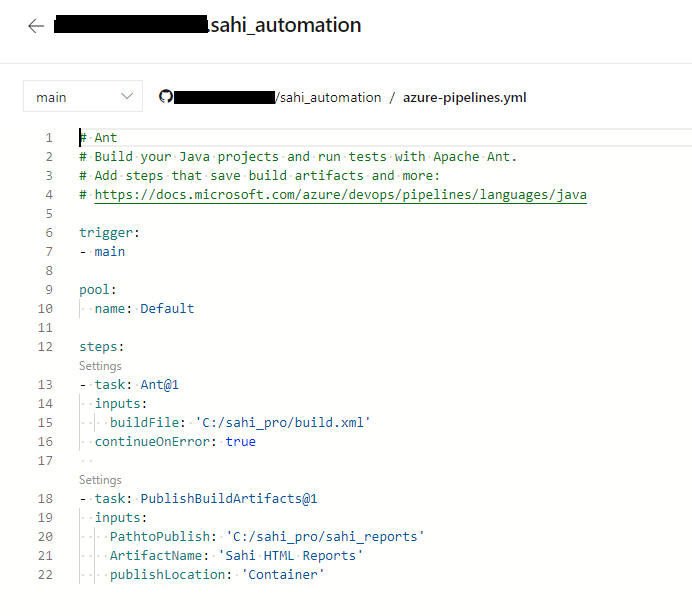Click the GitHub logo icon

(166, 97)
